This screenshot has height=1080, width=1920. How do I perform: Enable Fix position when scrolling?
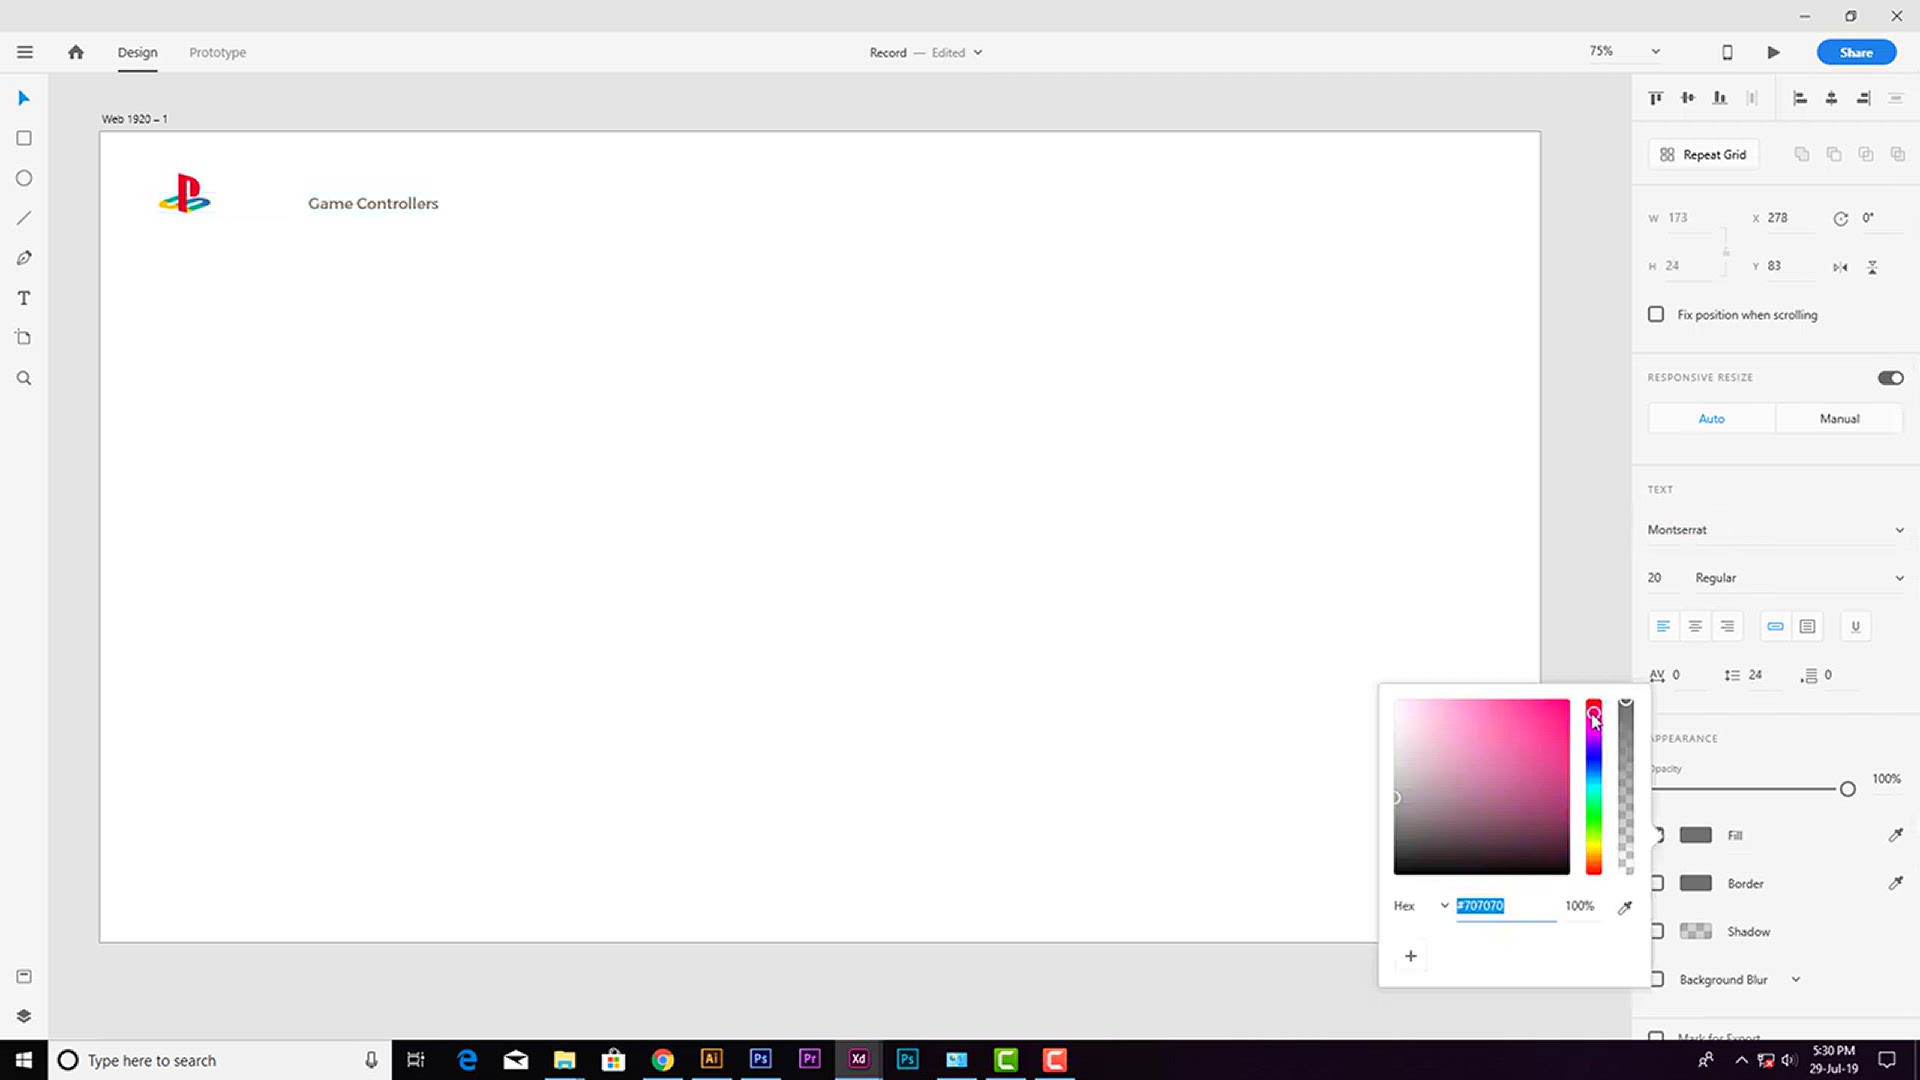[x=1656, y=314]
